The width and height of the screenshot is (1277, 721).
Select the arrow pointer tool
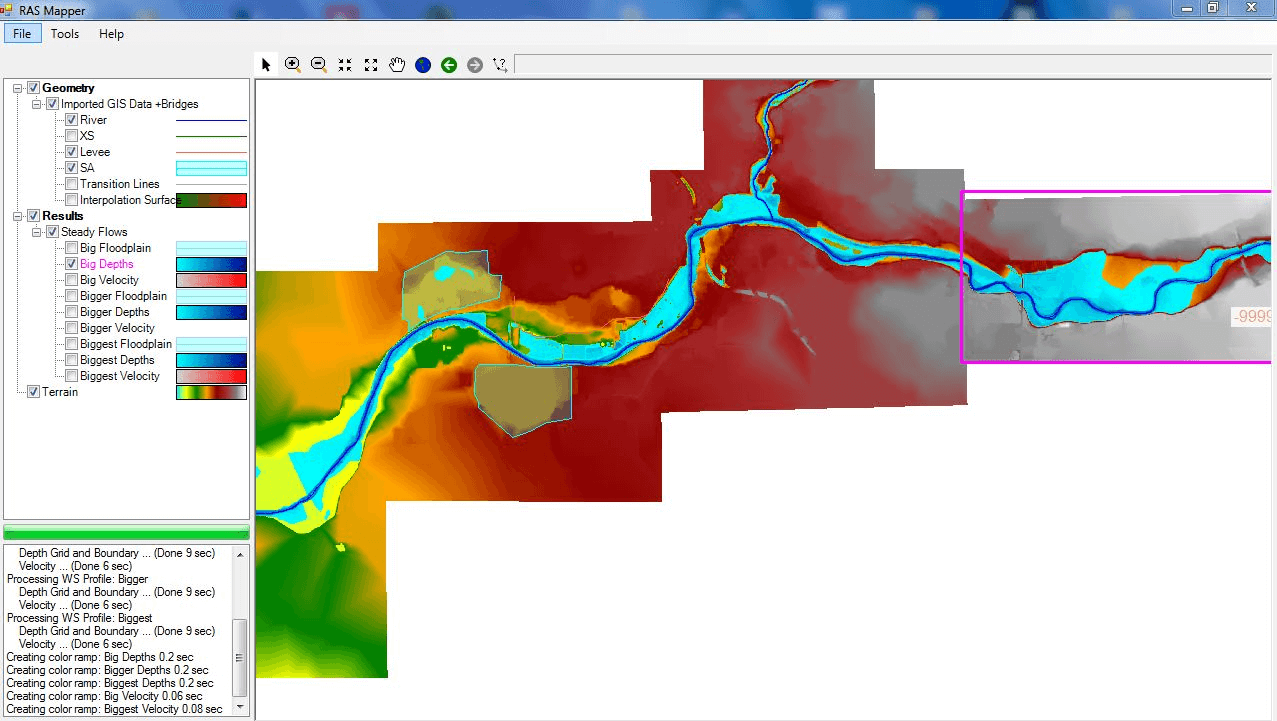point(266,65)
